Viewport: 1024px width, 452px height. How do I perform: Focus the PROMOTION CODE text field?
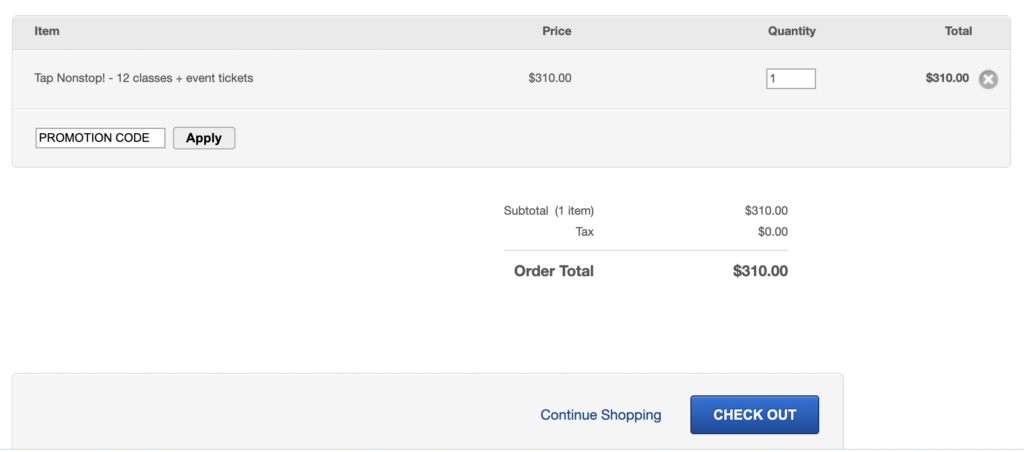(100, 138)
